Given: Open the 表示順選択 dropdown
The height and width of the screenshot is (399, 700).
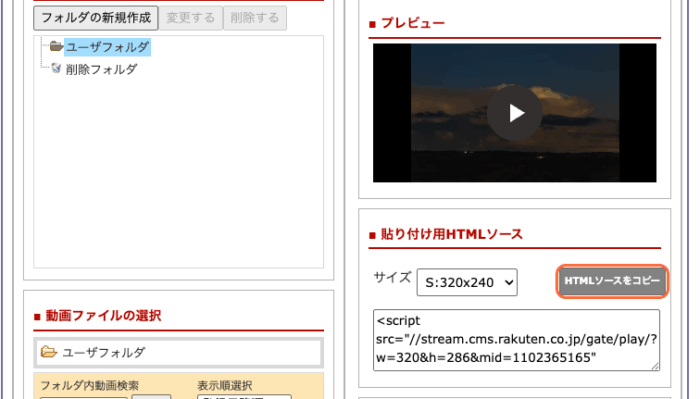Looking at the screenshot, I should click(x=244, y=396).
